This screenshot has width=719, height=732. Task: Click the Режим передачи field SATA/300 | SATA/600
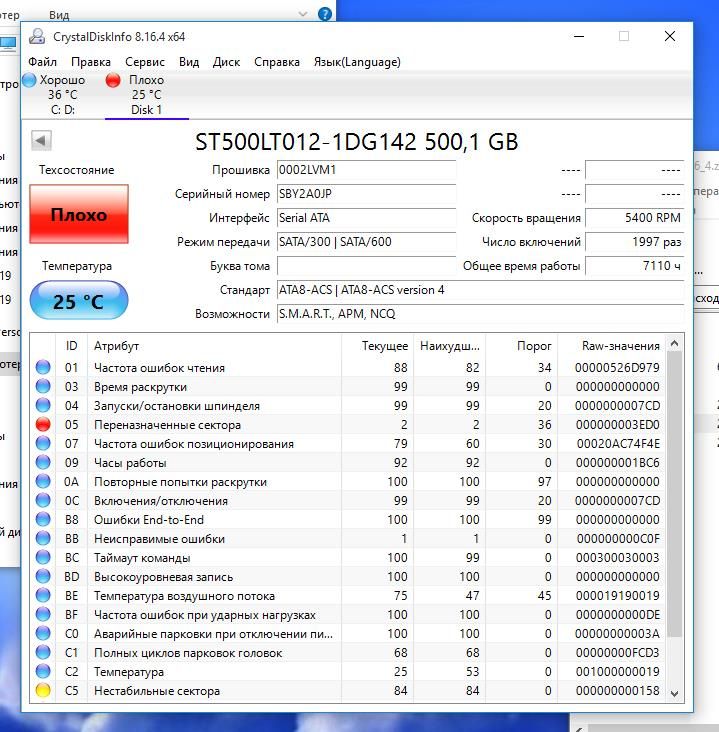pos(367,242)
